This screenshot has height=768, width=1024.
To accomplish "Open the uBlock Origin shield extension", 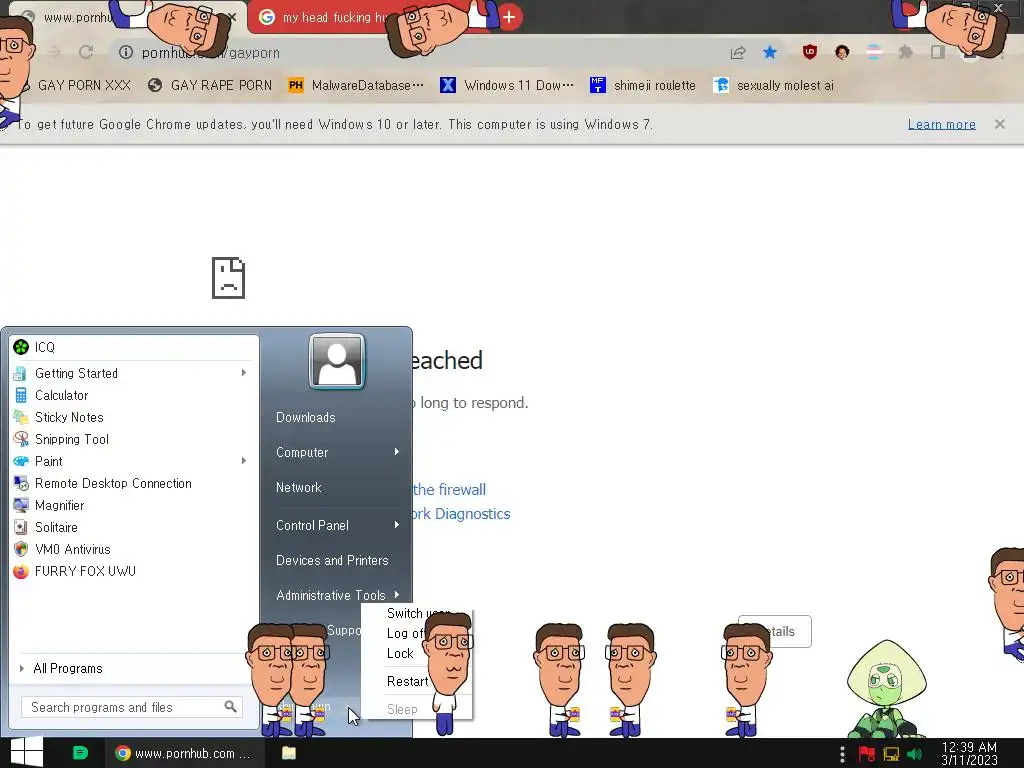I will [810, 52].
